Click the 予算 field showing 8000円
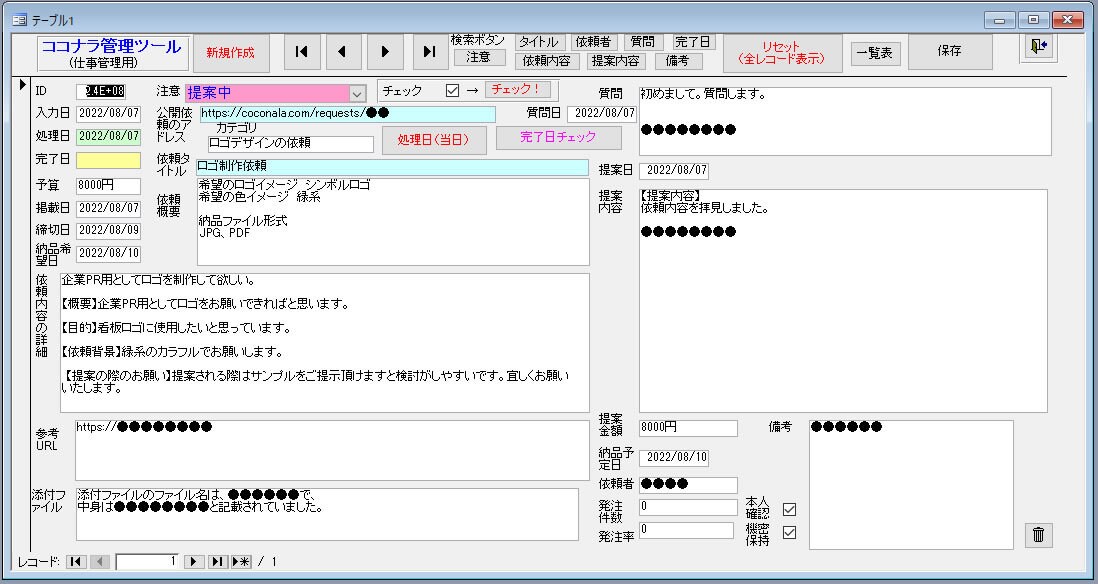This screenshot has height=584, width=1098. tap(109, 186)
